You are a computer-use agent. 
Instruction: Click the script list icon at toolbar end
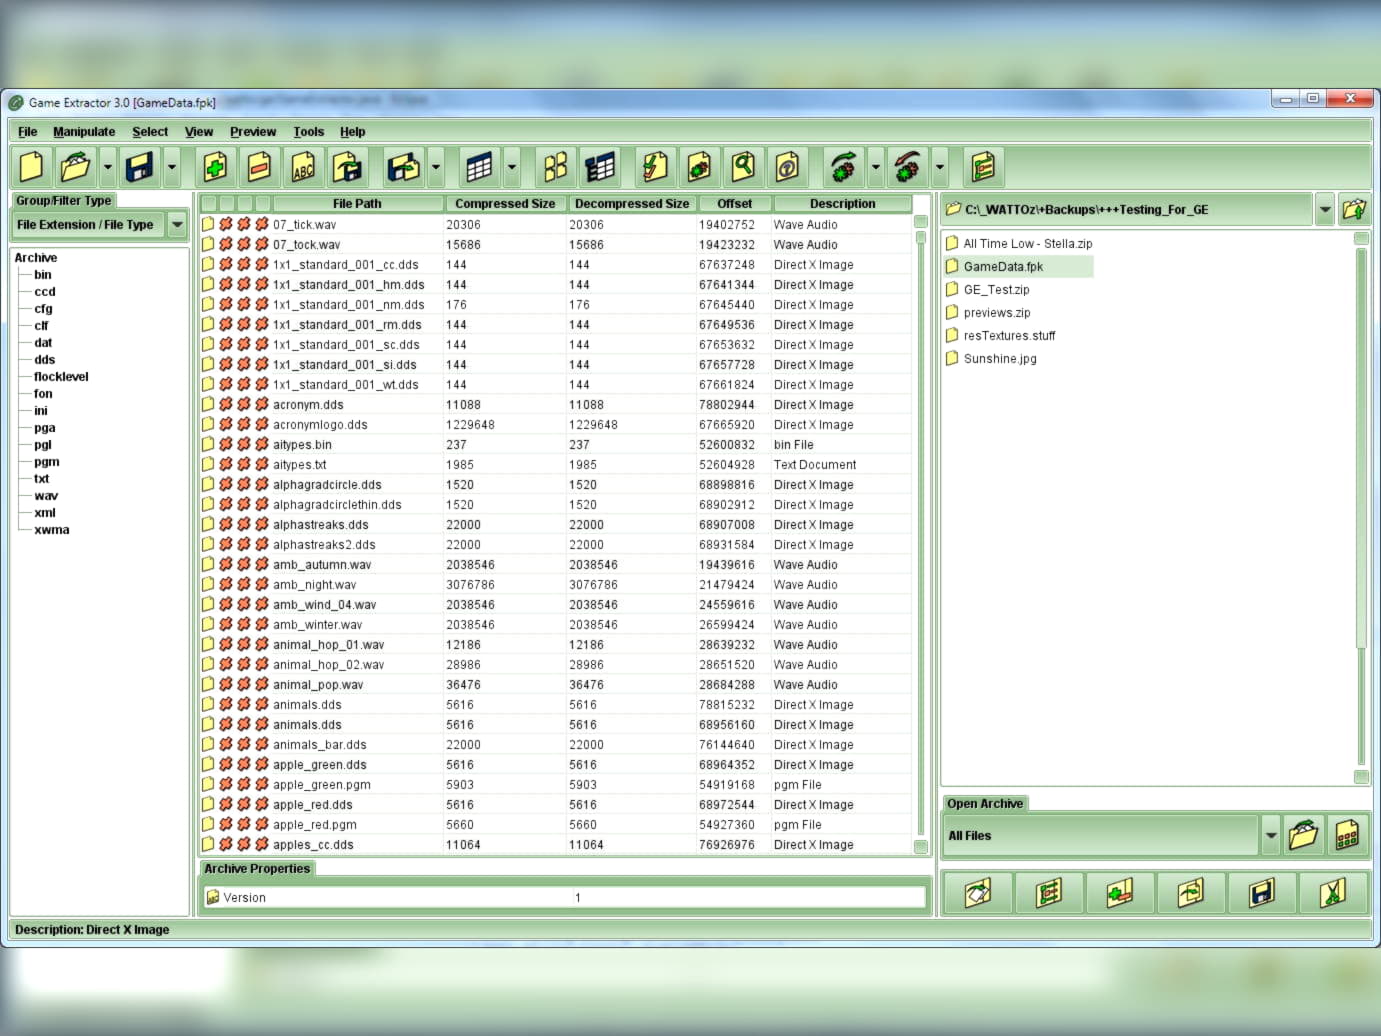[x=983, y=167]
